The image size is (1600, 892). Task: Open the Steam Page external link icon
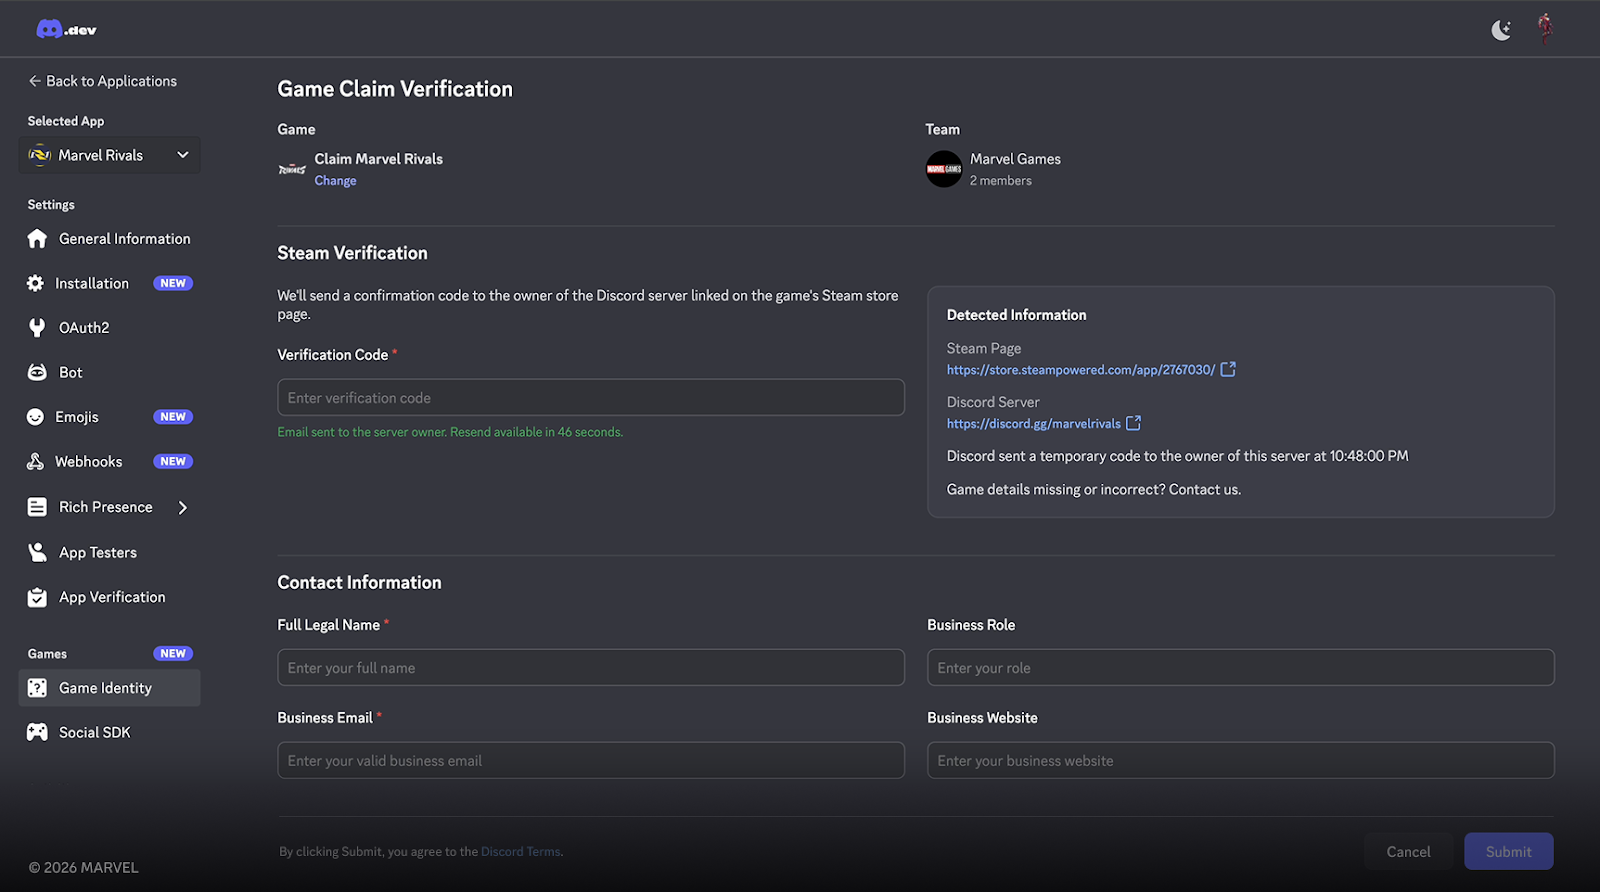pos(1229,369)
